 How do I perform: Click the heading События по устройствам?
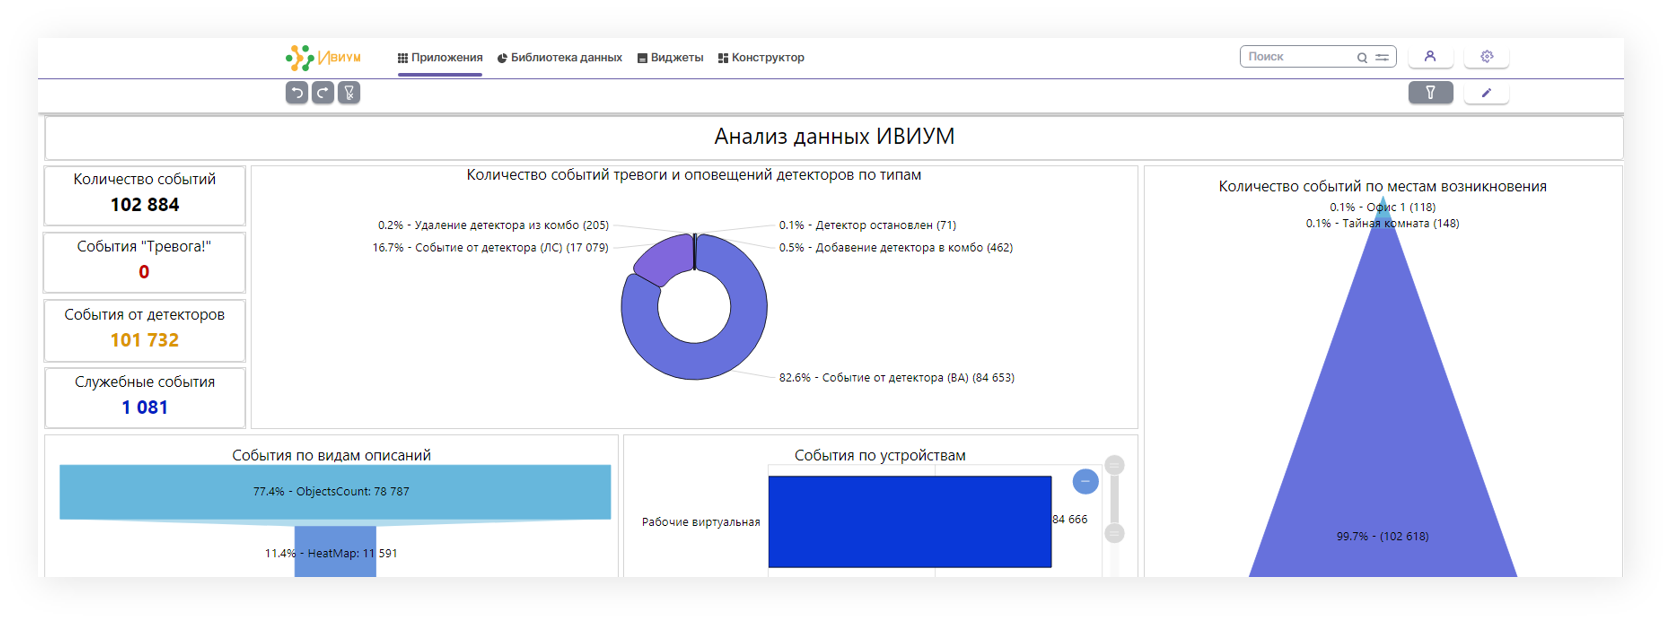[x=880, y=455]
